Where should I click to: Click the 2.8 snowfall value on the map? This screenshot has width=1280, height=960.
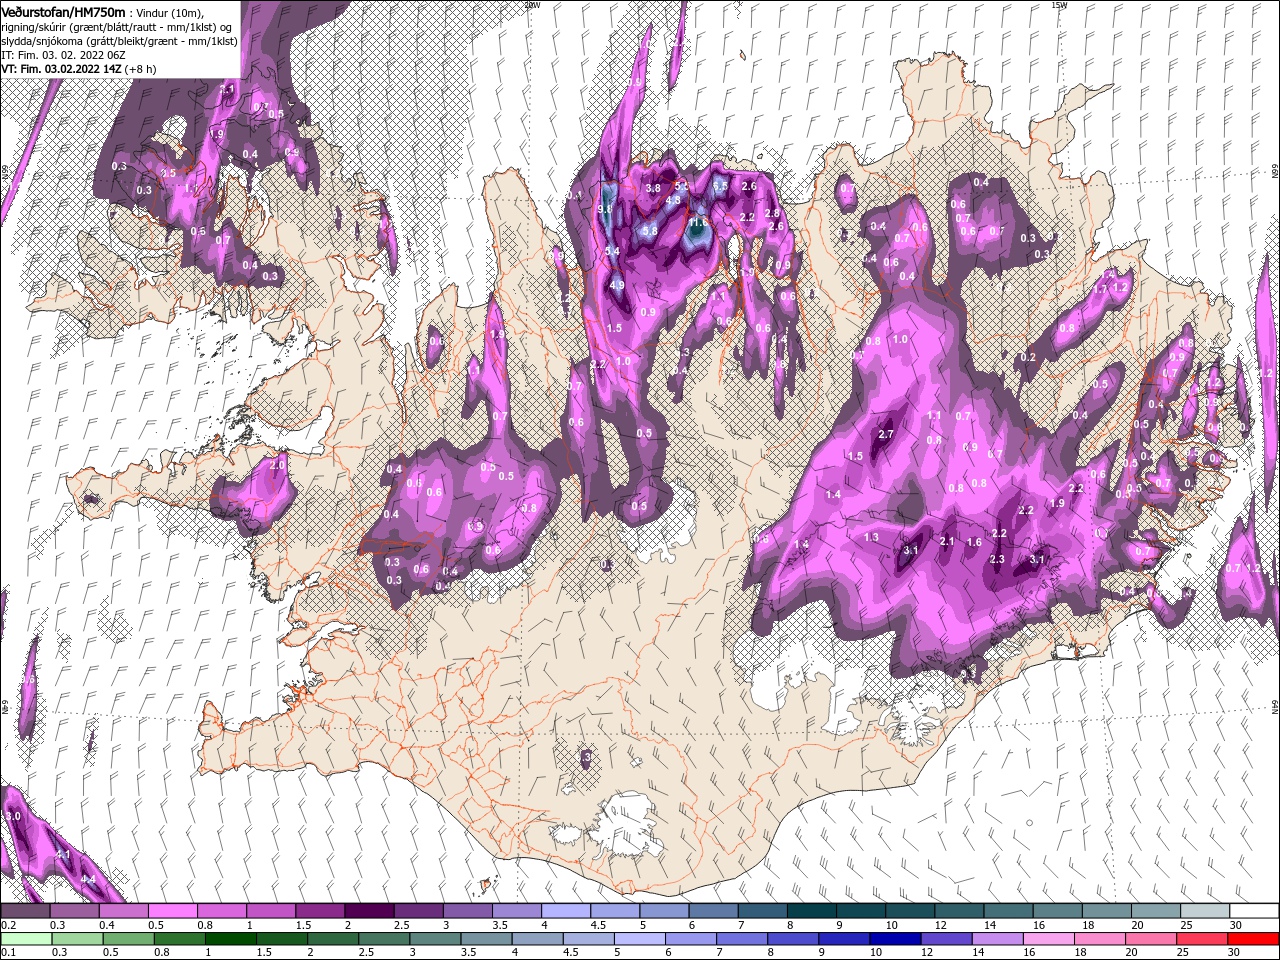[x=772, y=213]
